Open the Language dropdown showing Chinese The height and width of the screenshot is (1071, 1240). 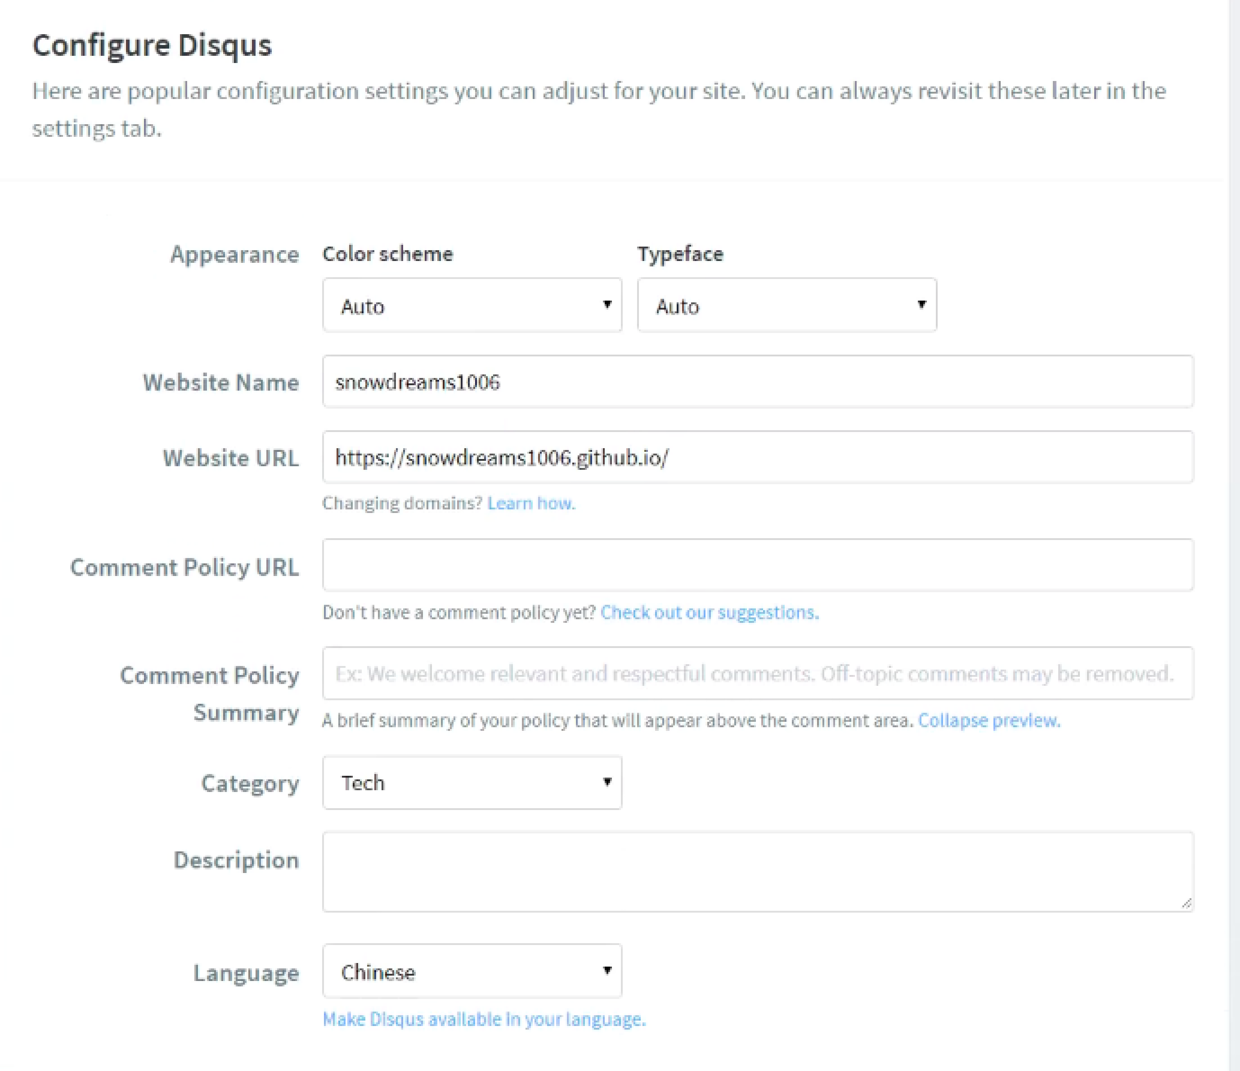click(x=470, y=971)
